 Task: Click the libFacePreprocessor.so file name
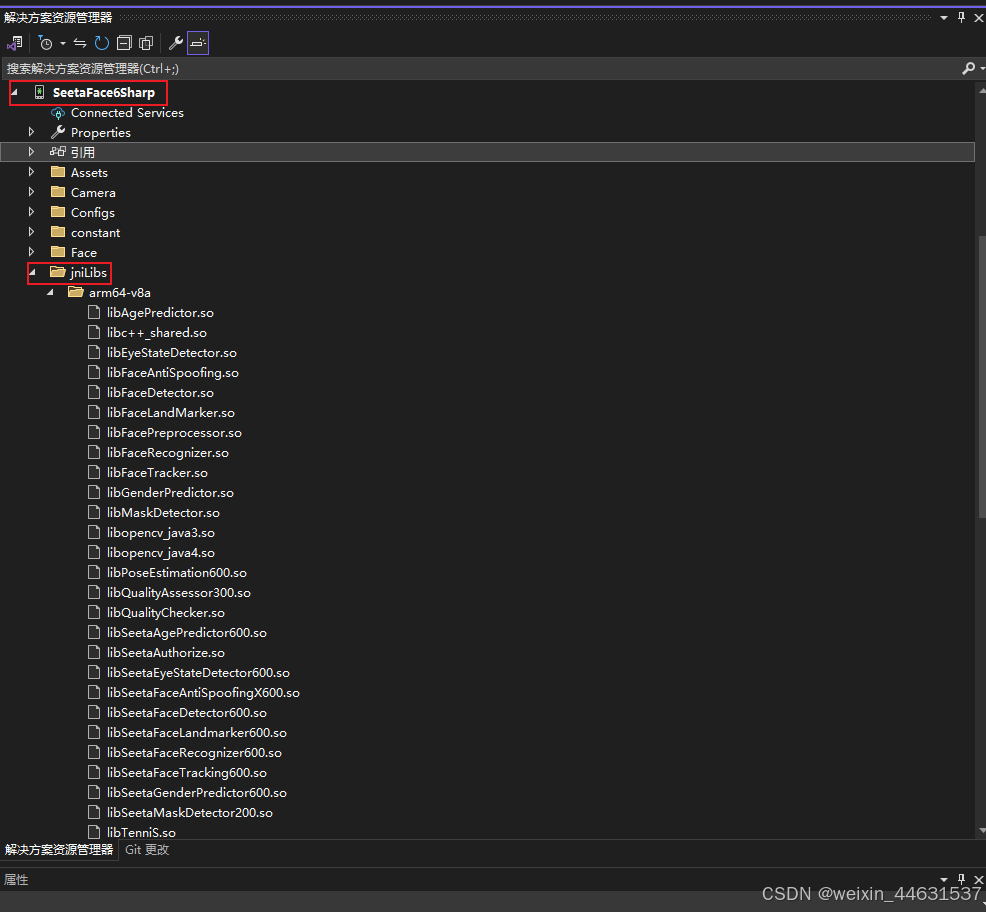tap(174, 433)
